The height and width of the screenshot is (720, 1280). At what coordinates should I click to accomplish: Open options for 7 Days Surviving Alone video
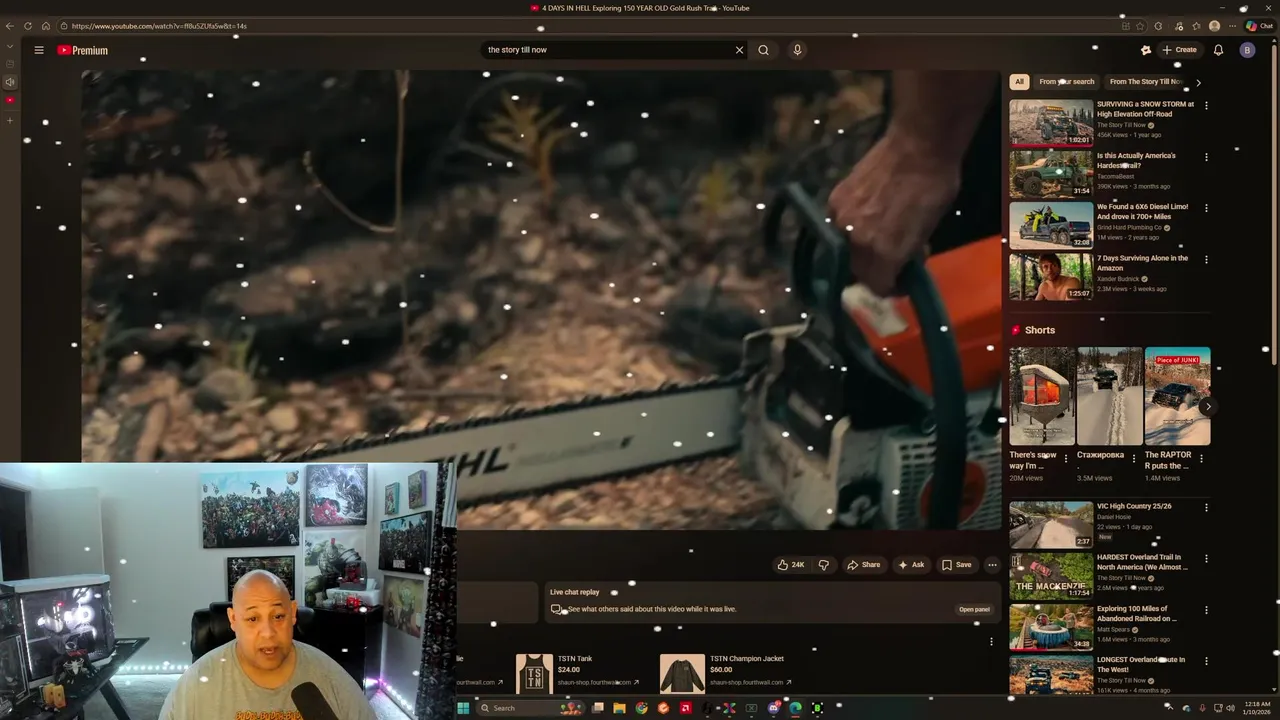1206,259
